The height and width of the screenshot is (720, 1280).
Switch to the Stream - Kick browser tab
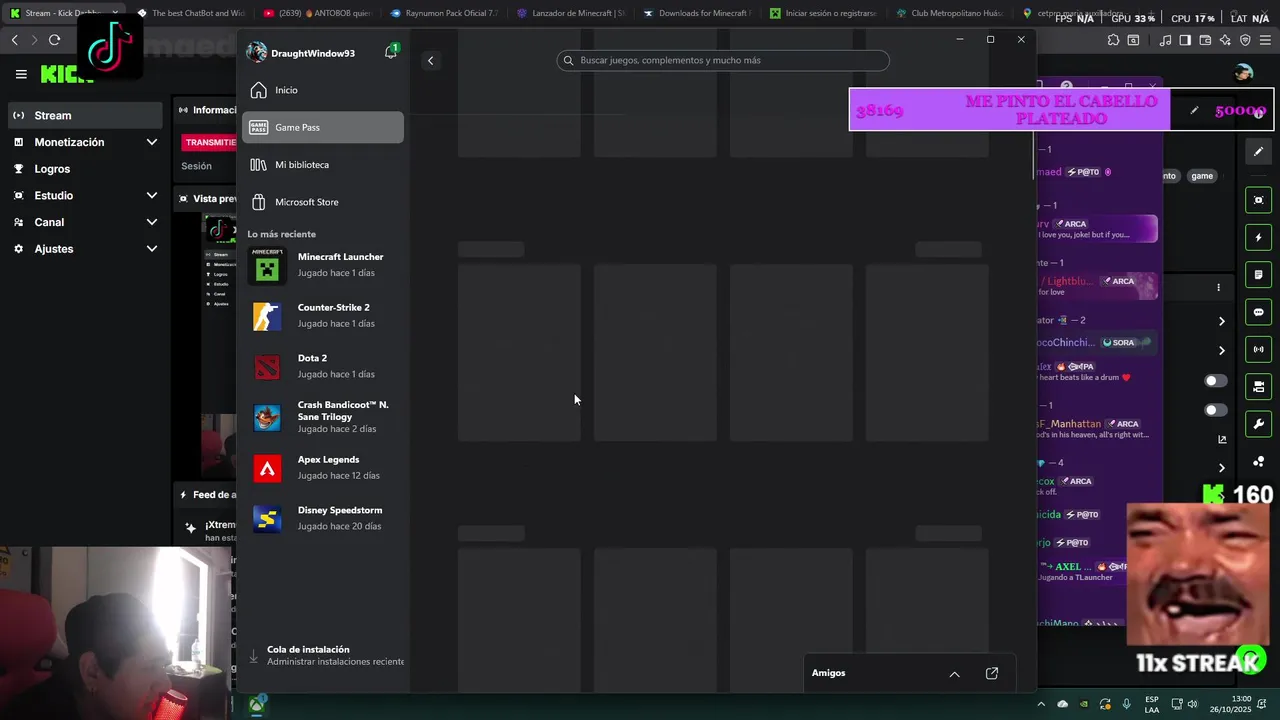(x=62, y=13)
